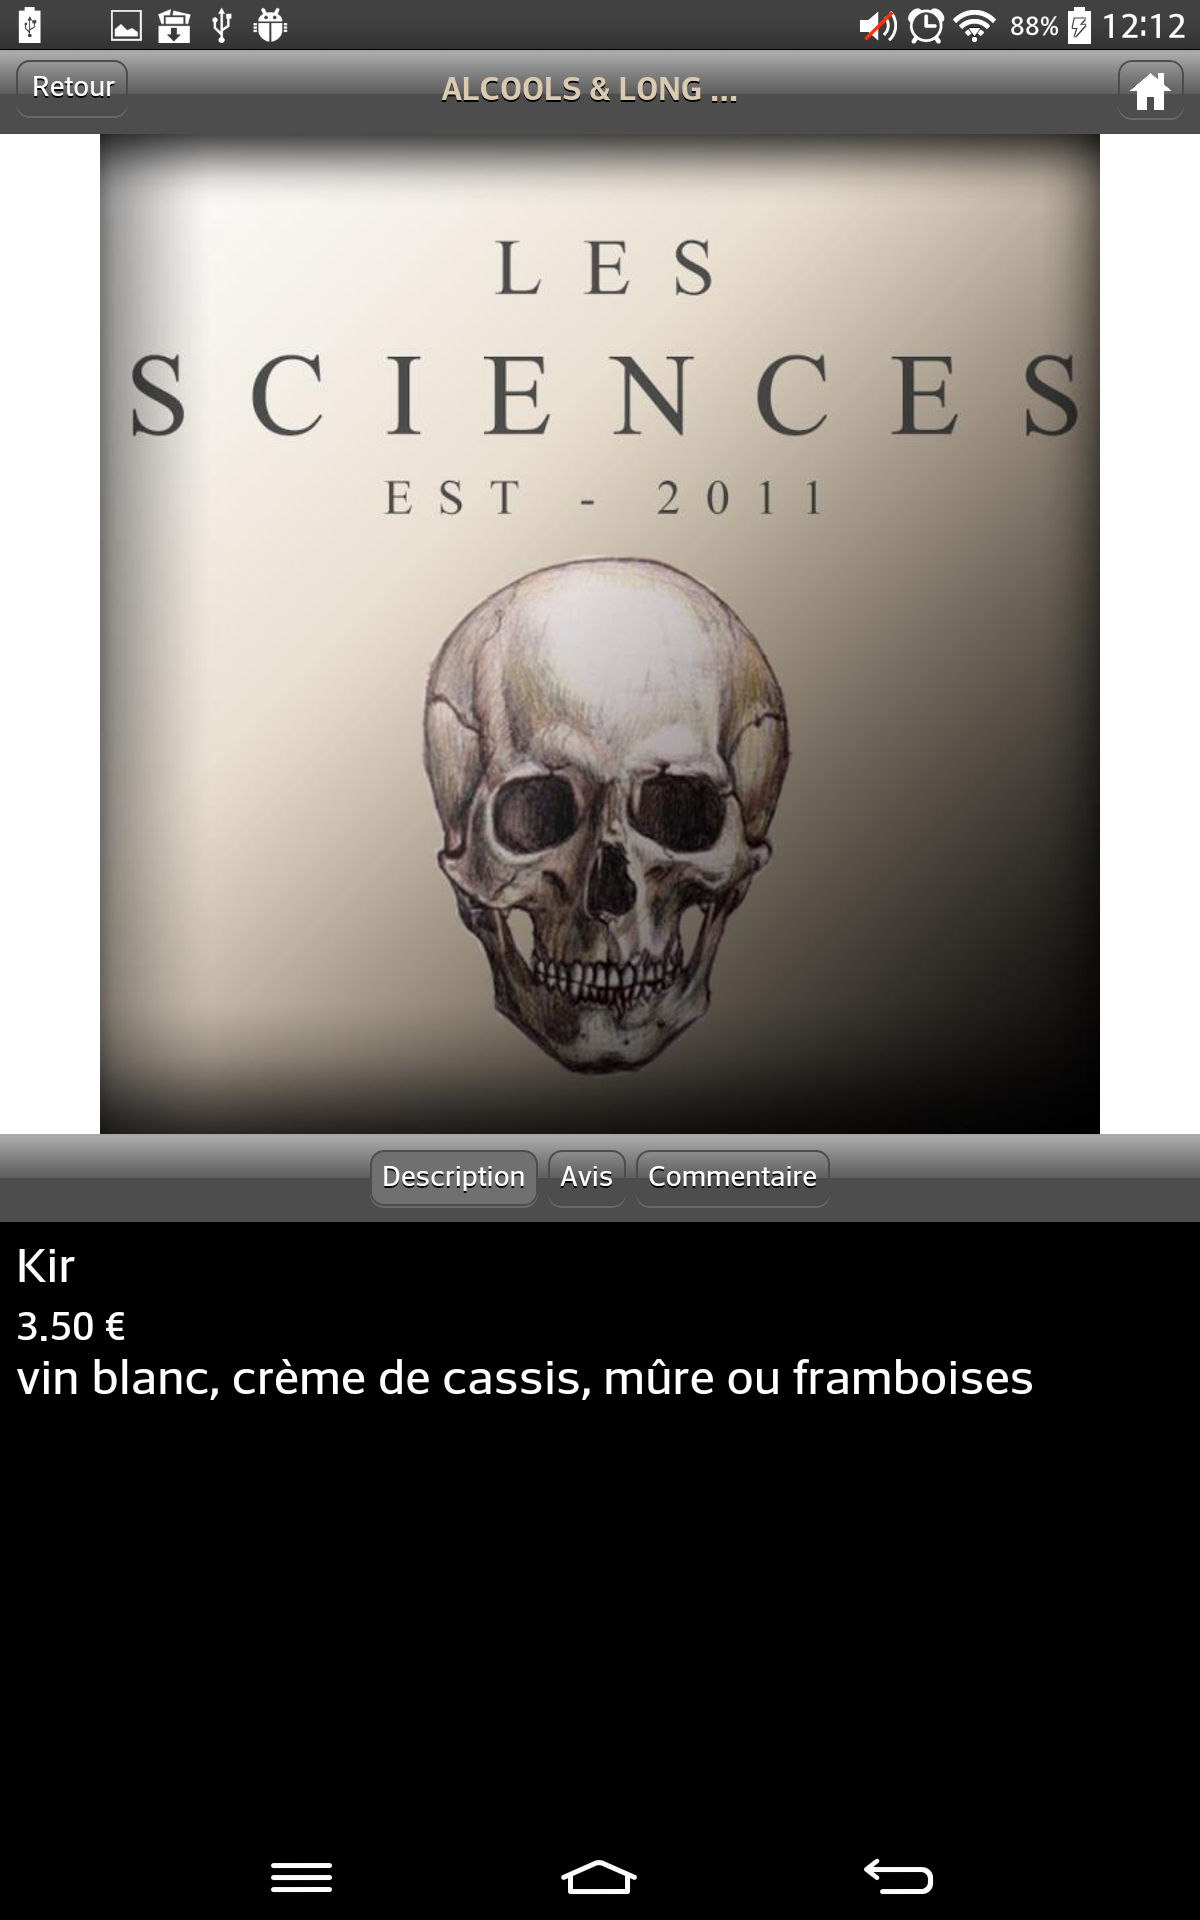Tap the ALCOOLS & LONG title
Image resolution: width=1200 pixels, height=1920 pixels.
[x=590, y=90]
